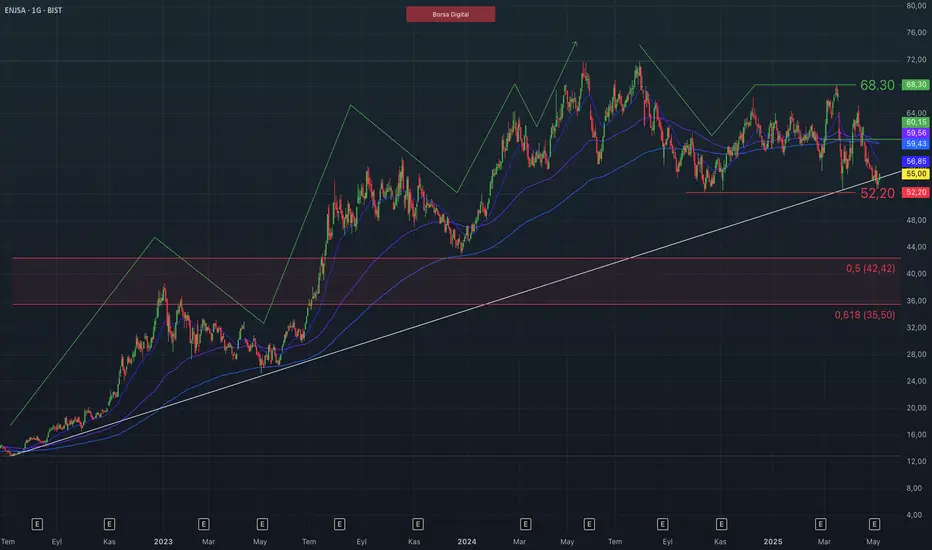Click the Borsa Digital badge
932x550 pixels.
tap(451, 14)
